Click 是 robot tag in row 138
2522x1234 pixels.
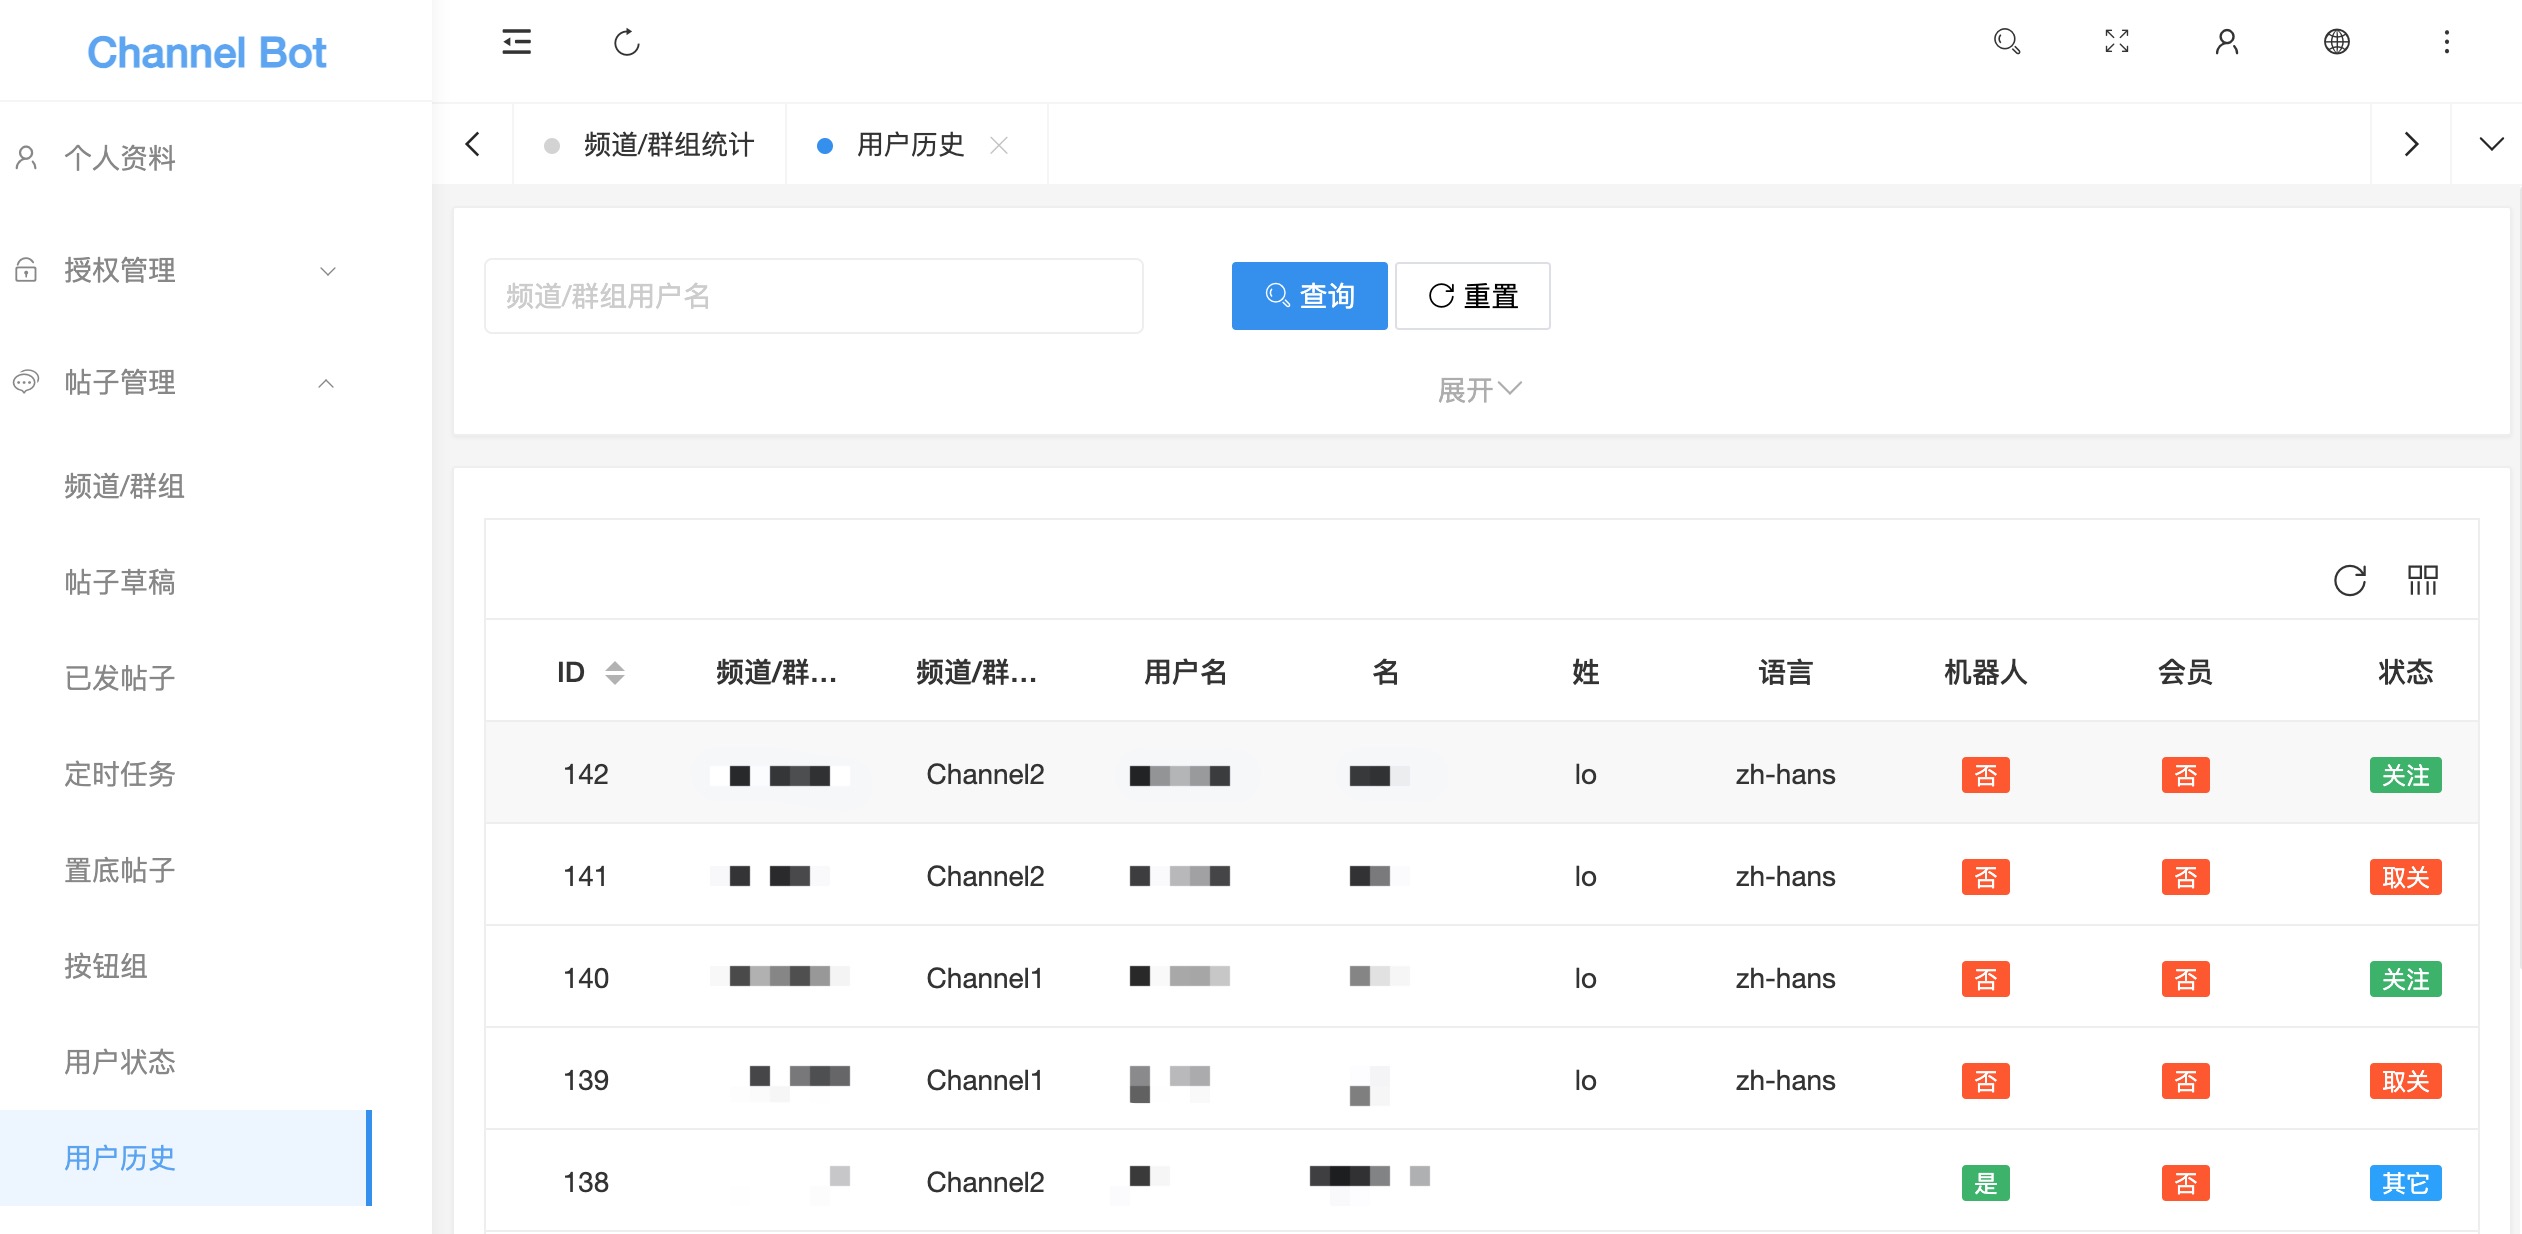pyautogui.click(x=1985, y=1183)
